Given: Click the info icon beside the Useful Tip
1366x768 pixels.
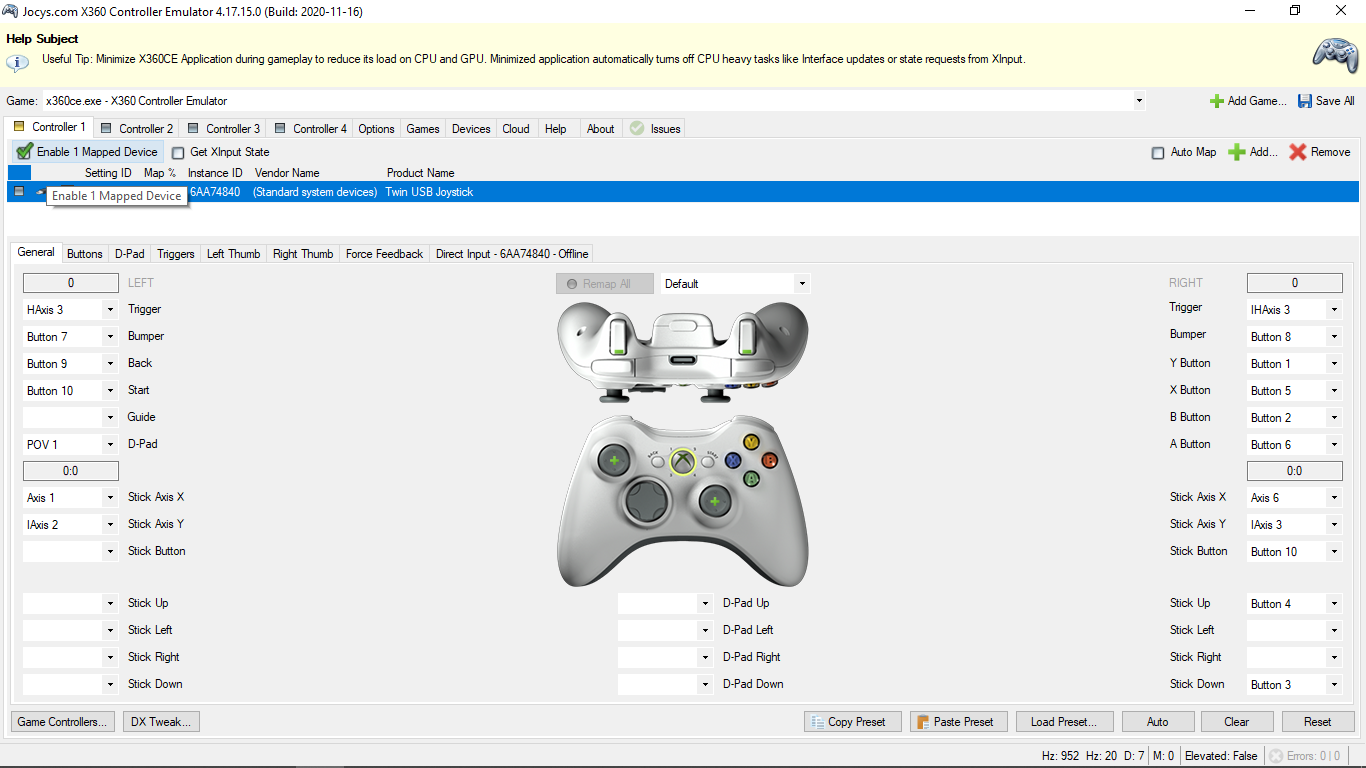Looking at the screenshot, I should 17,62.
